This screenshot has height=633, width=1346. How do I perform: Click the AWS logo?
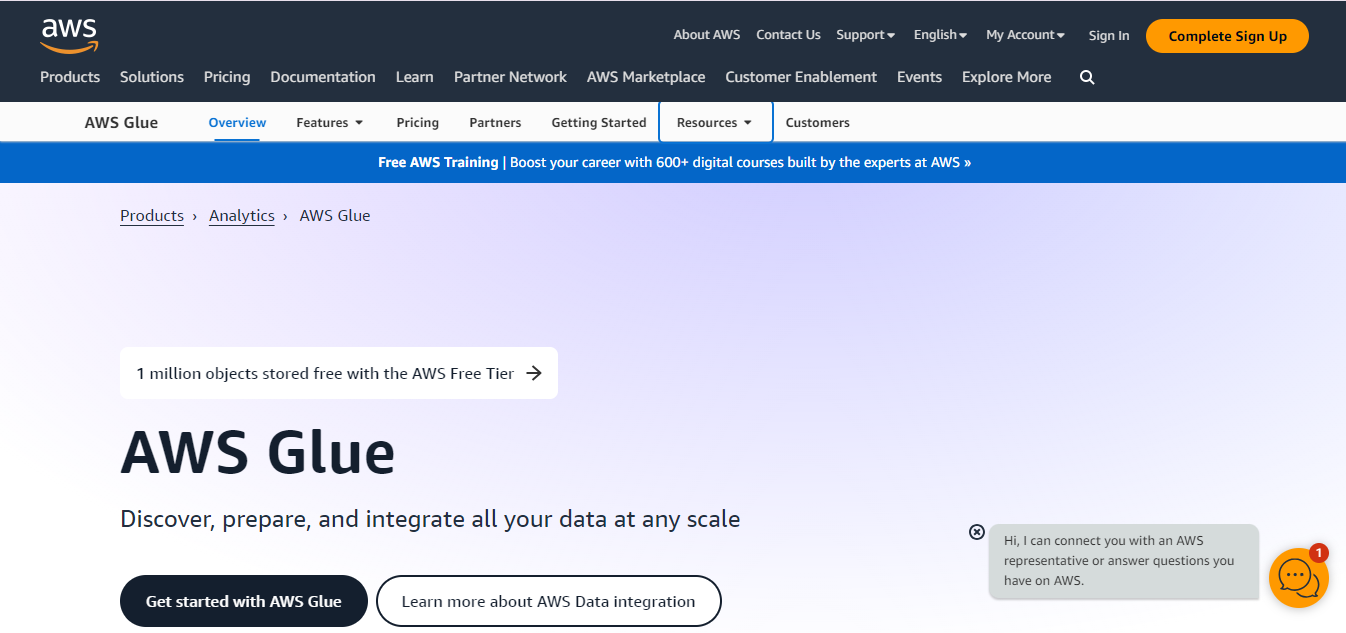pos(69,35)
